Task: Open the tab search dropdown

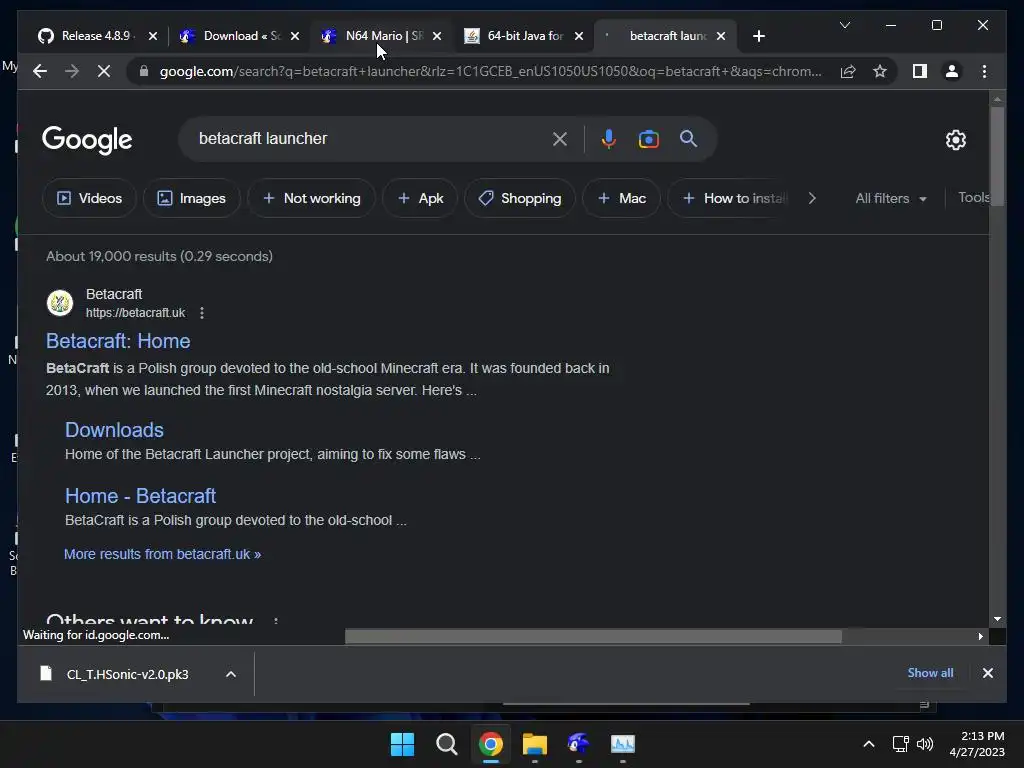Action: click(844, 25)
